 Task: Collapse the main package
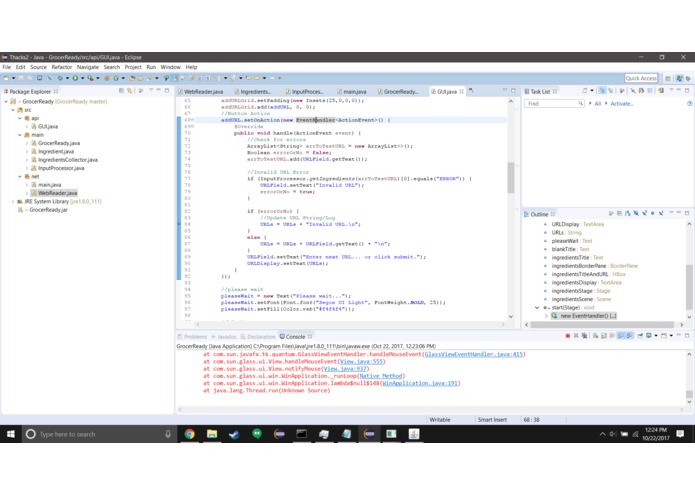[20, 135]
